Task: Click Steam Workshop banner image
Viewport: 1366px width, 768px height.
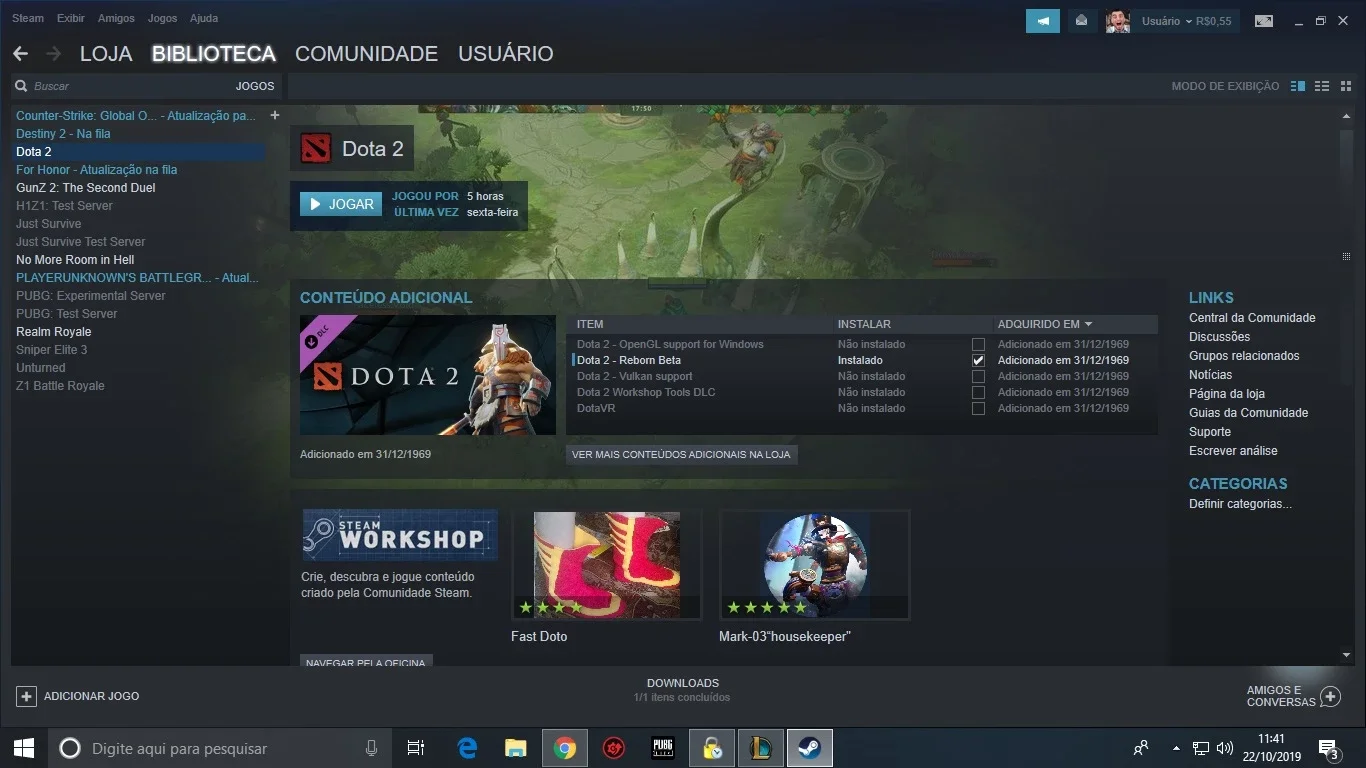Action: [400, 535]
